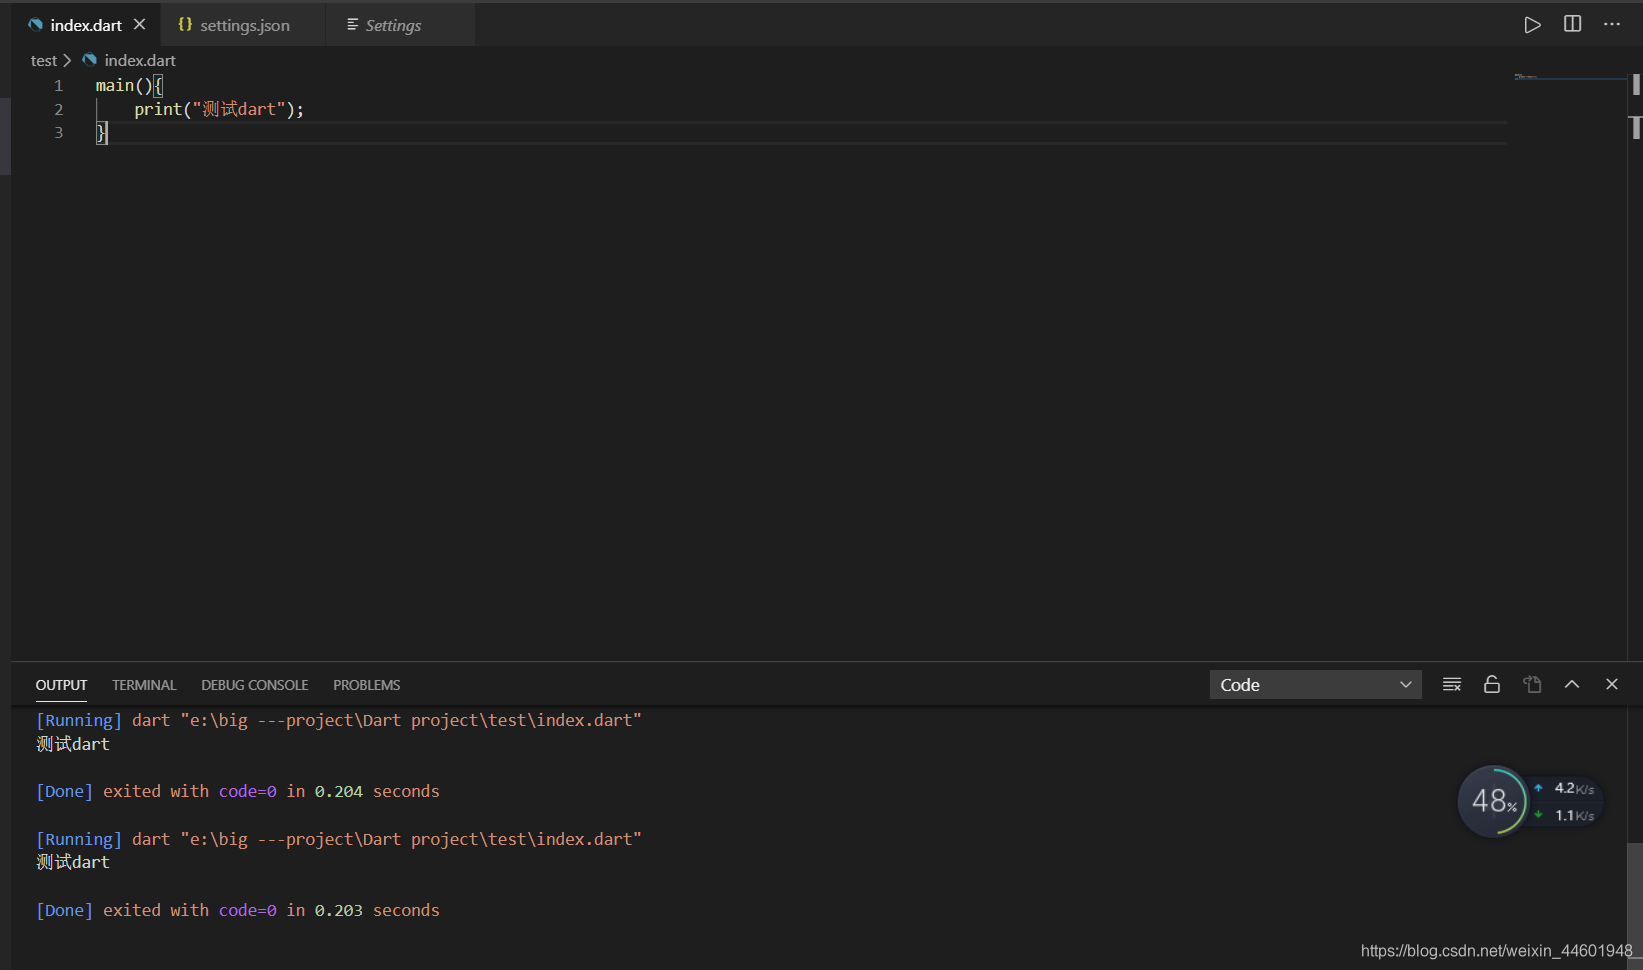The width and height of the screenshot is (1643, 970).
Task: Toggle the output scroll lock icon
Action: click(1492, 685)
